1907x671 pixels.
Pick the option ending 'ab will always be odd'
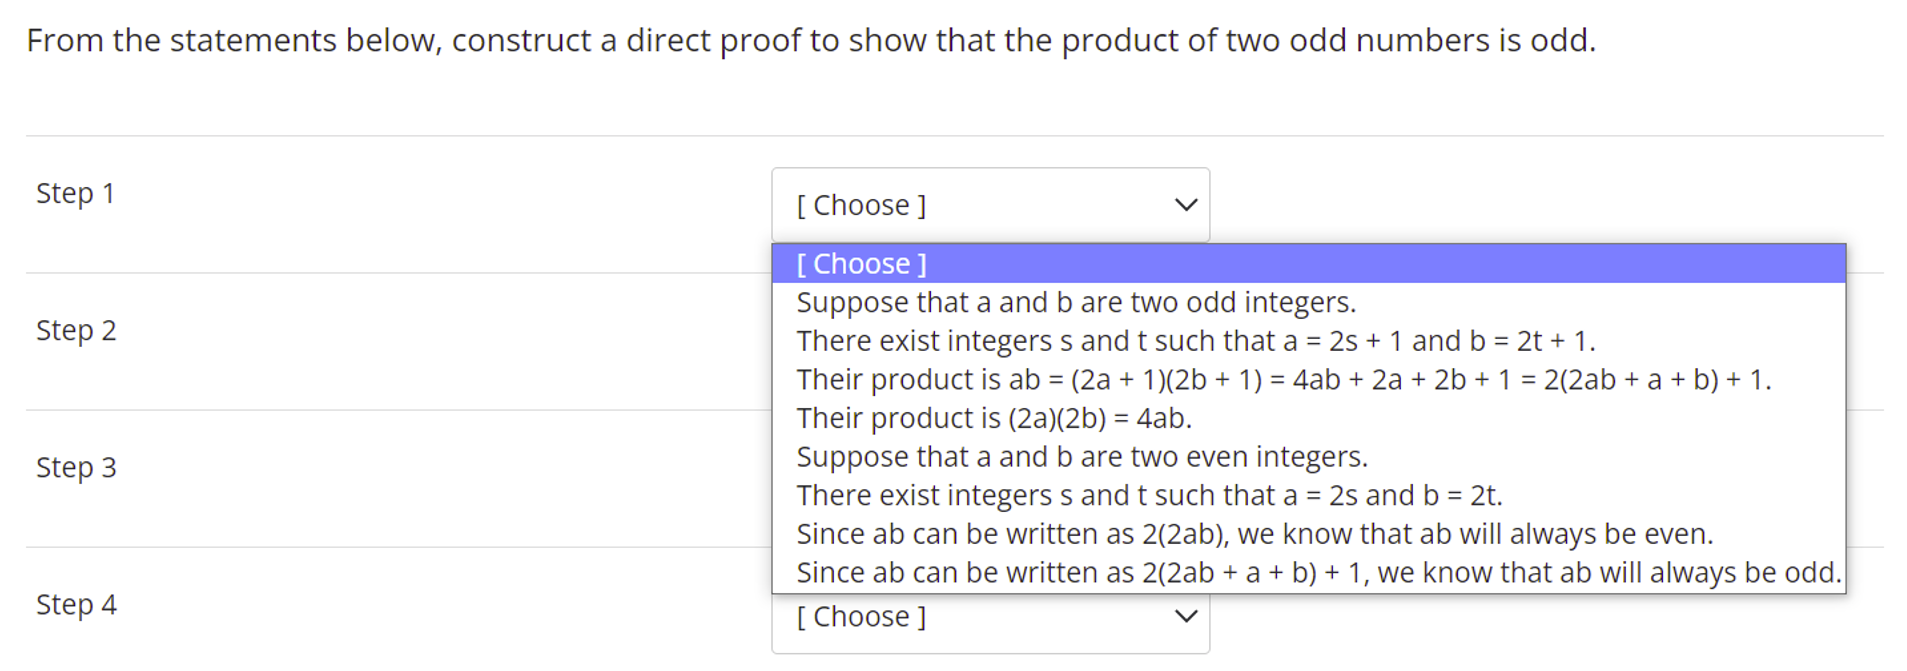pyautogui.click(x=1318, y=572)
